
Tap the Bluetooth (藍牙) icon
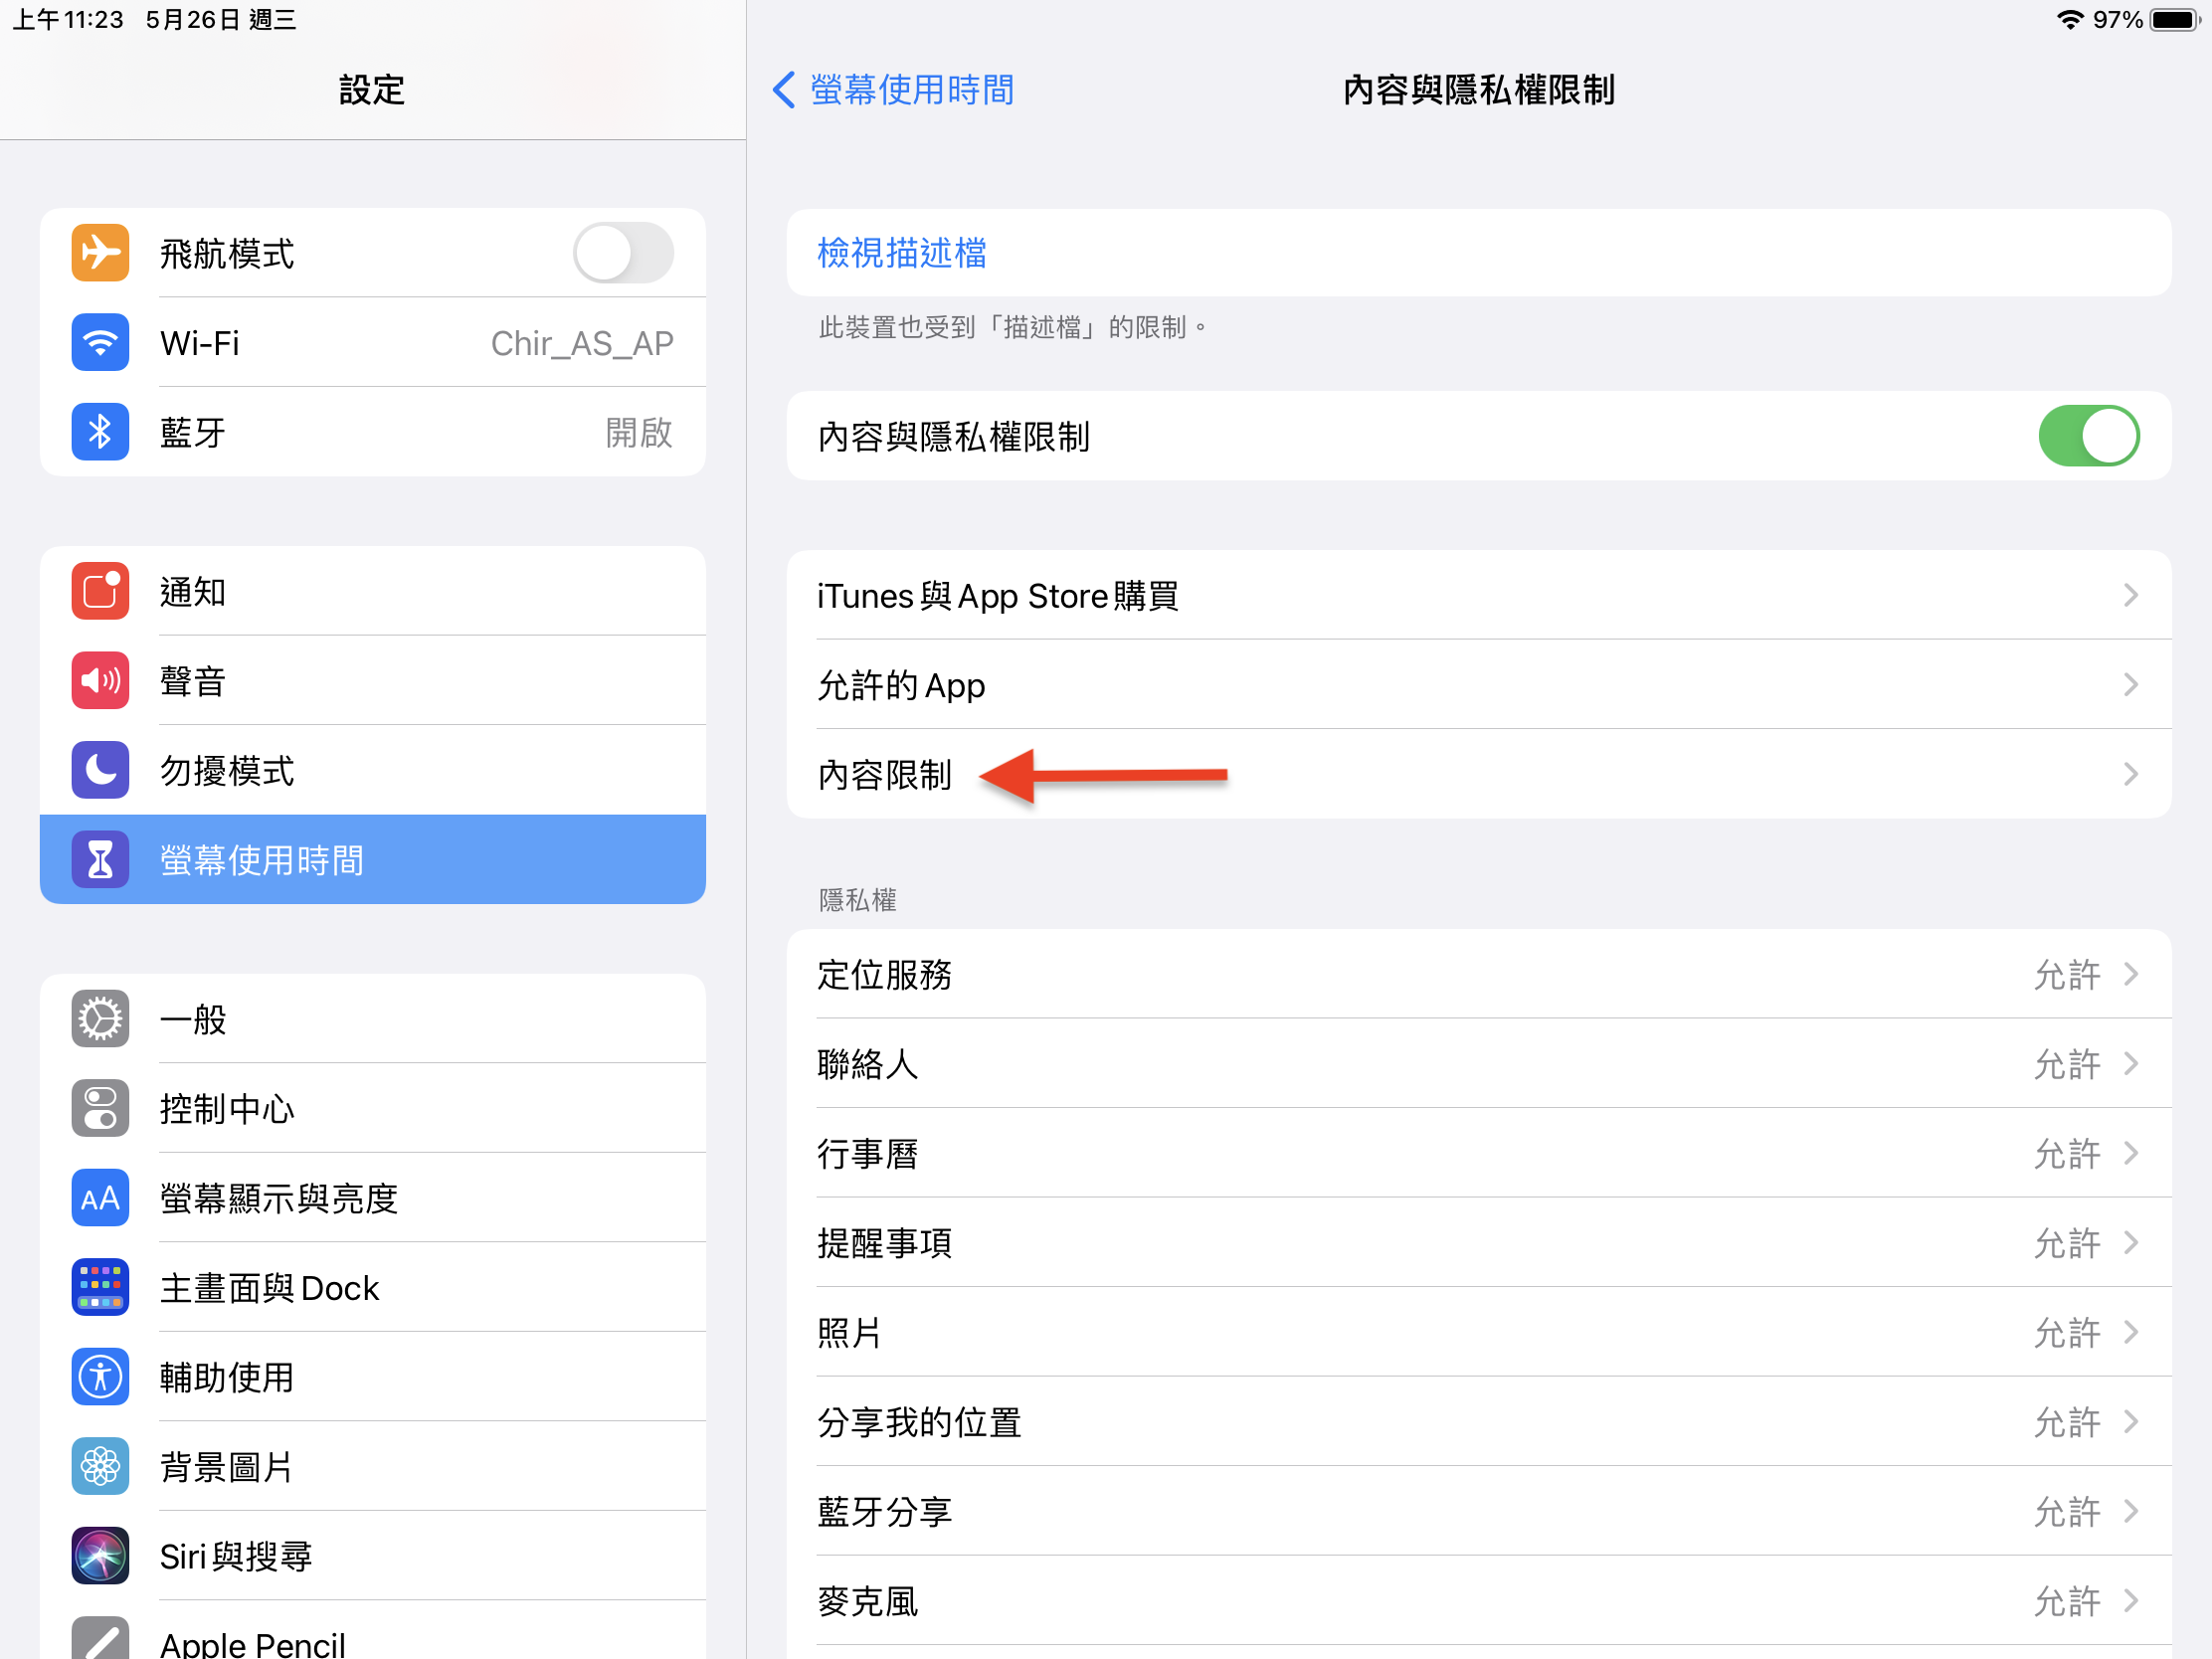100,432
